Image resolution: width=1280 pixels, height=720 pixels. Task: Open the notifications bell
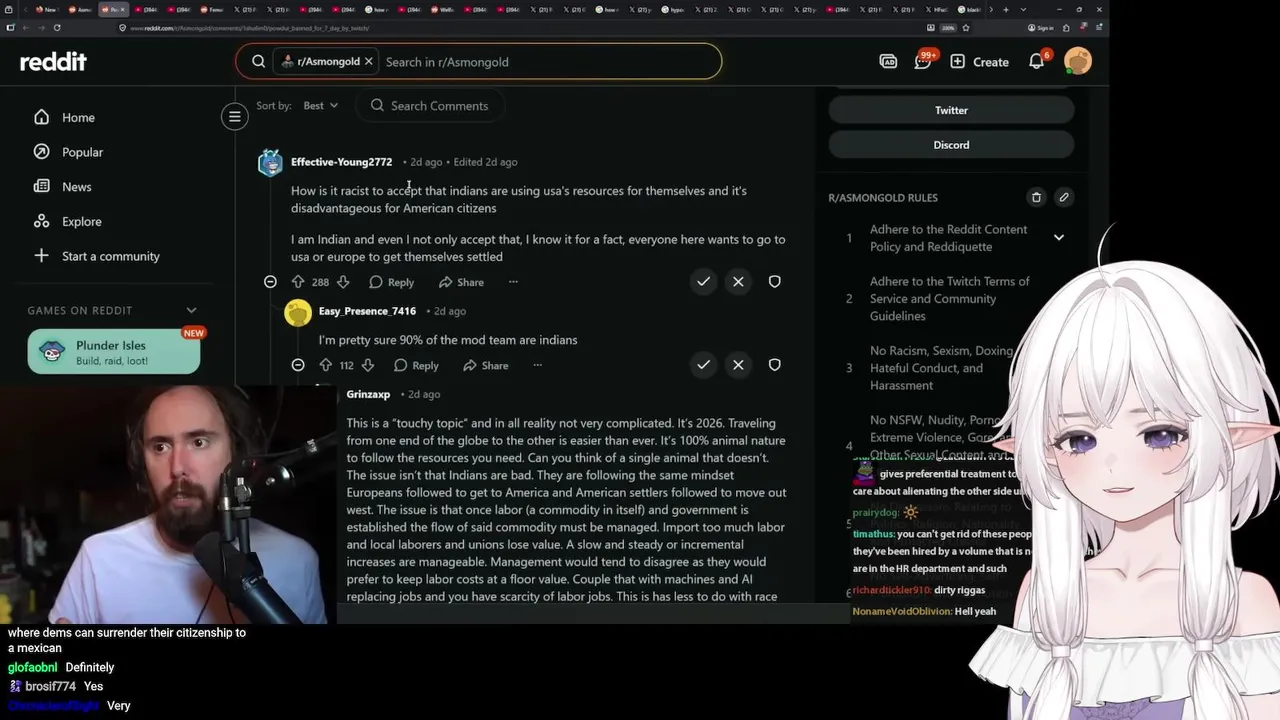click(x=1037, y=61)
